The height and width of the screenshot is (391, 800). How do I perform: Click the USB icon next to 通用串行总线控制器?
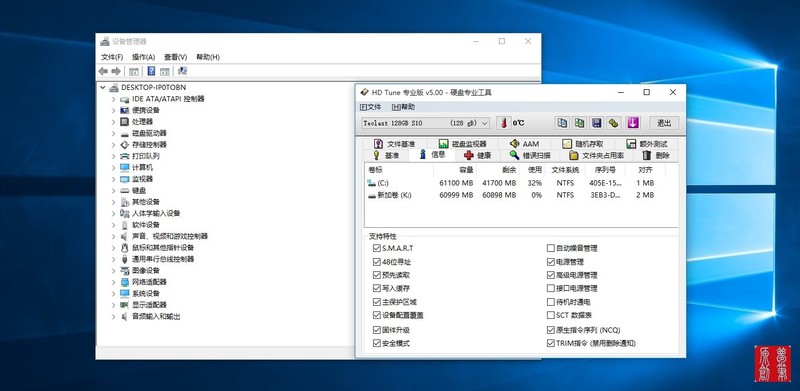(124, 259)
